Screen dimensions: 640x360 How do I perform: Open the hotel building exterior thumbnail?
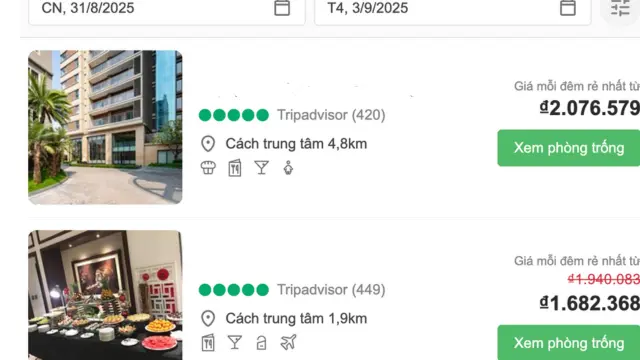coord(105,127)
